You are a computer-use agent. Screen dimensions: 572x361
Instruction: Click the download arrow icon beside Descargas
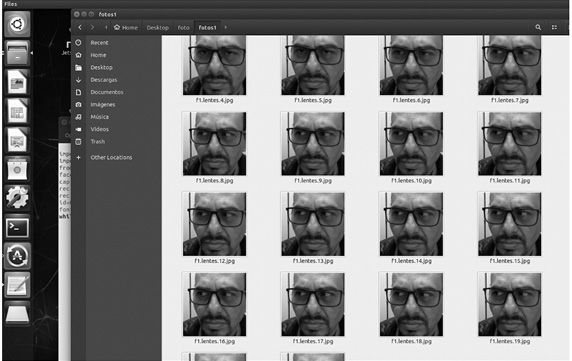(78, 80)
